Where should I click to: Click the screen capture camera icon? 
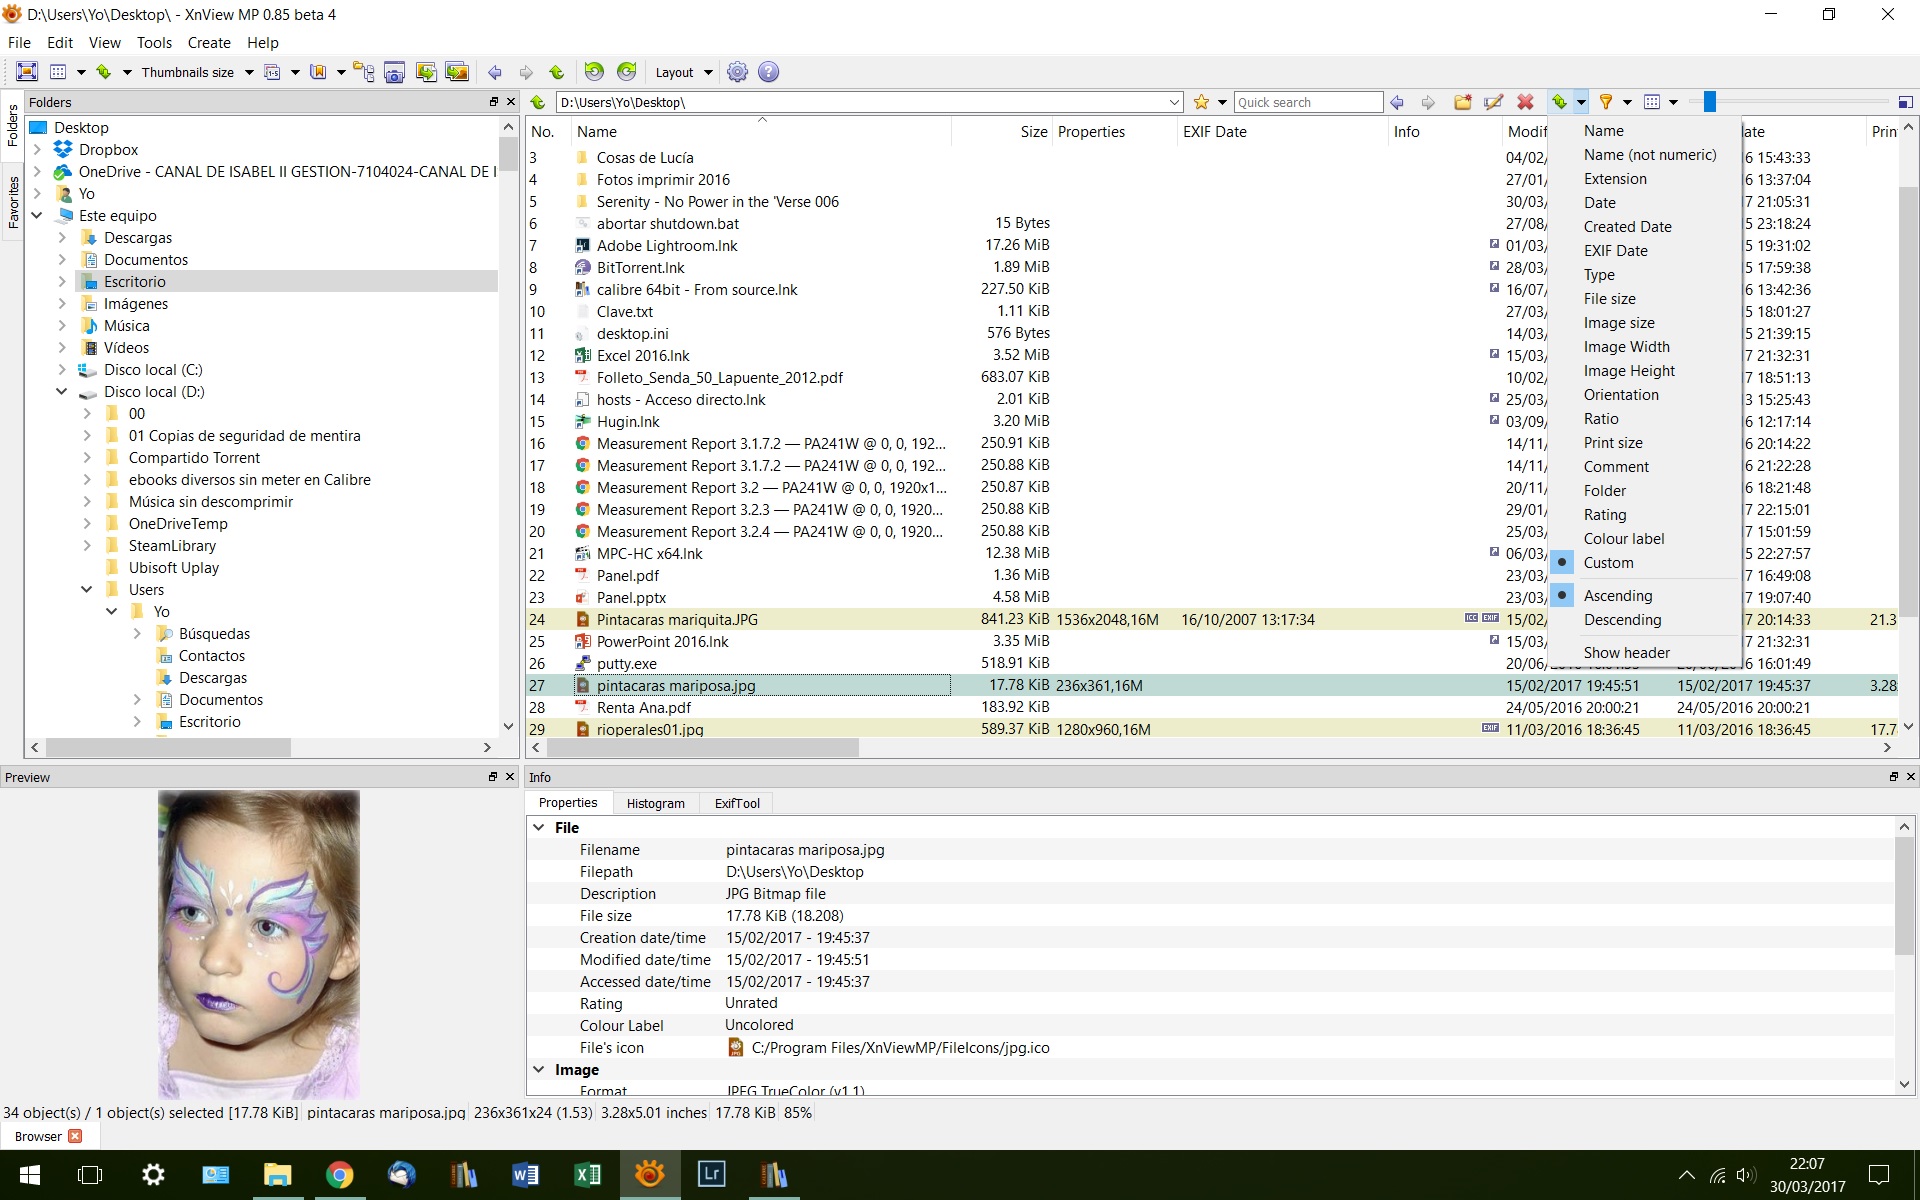click(x=394, y=72)
